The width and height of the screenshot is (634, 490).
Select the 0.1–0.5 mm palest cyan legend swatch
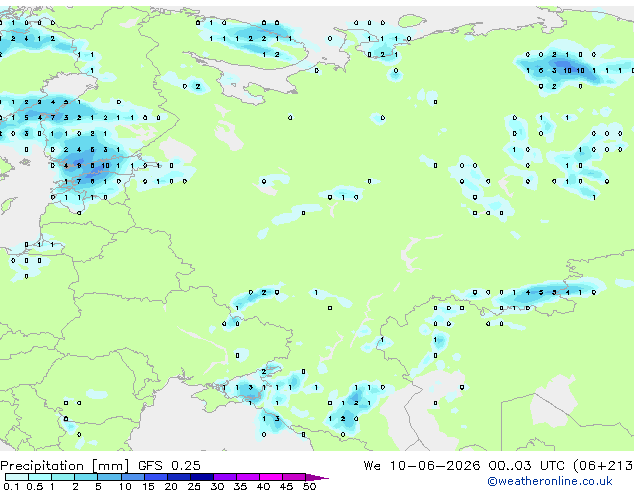[x=17, y=477]
